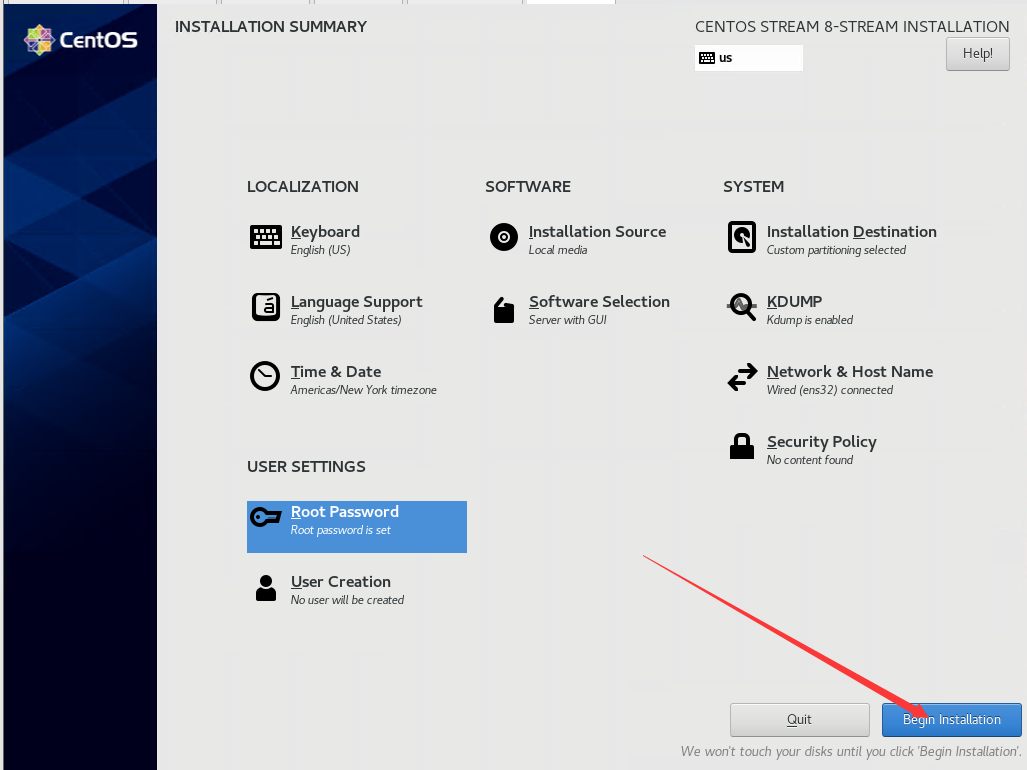Open KDUMP configuration
1027x770 pixels.
pyautogui.click(x=794, y=302)
